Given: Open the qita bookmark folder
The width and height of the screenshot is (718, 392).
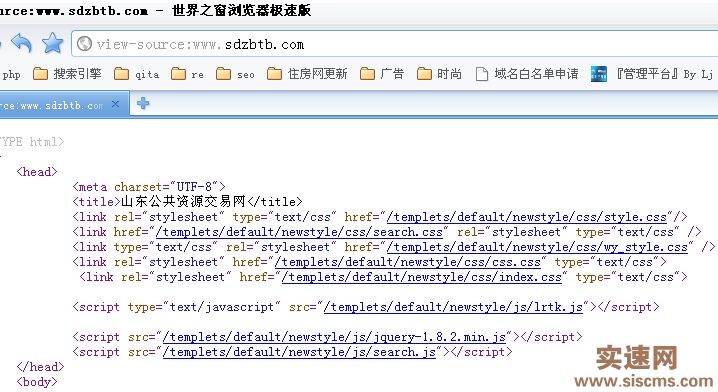Looking at the screenshot, I should (136, 74).
